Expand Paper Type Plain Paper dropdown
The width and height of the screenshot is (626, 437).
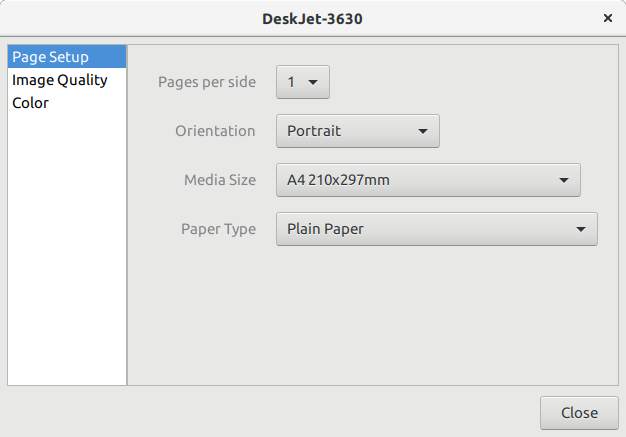[x=437, y=229]
